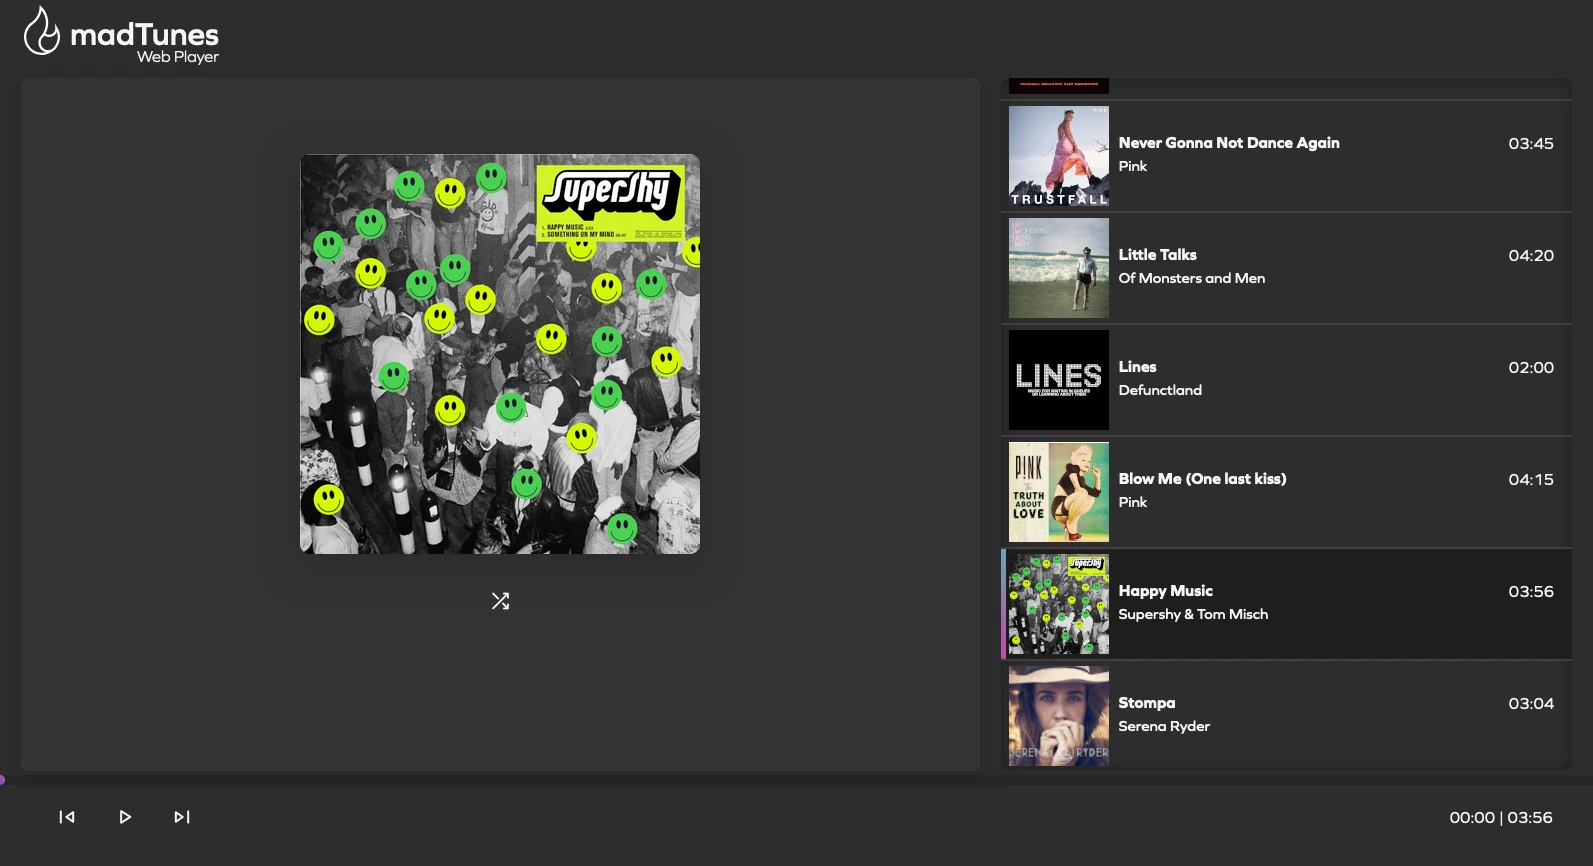Click the madTunes flame logo icon
Image resolution: width=1593 pixels, height=866 pixels.
[42, 31]
